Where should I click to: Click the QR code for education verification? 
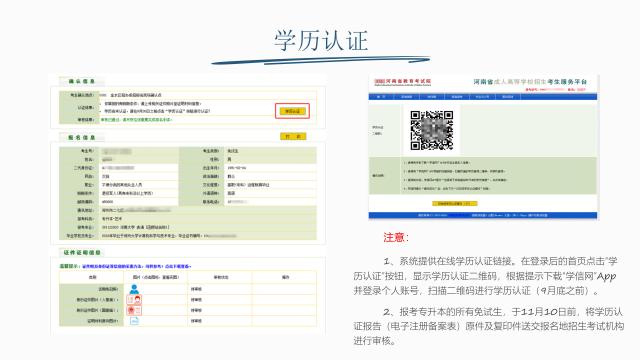point(431,130)
